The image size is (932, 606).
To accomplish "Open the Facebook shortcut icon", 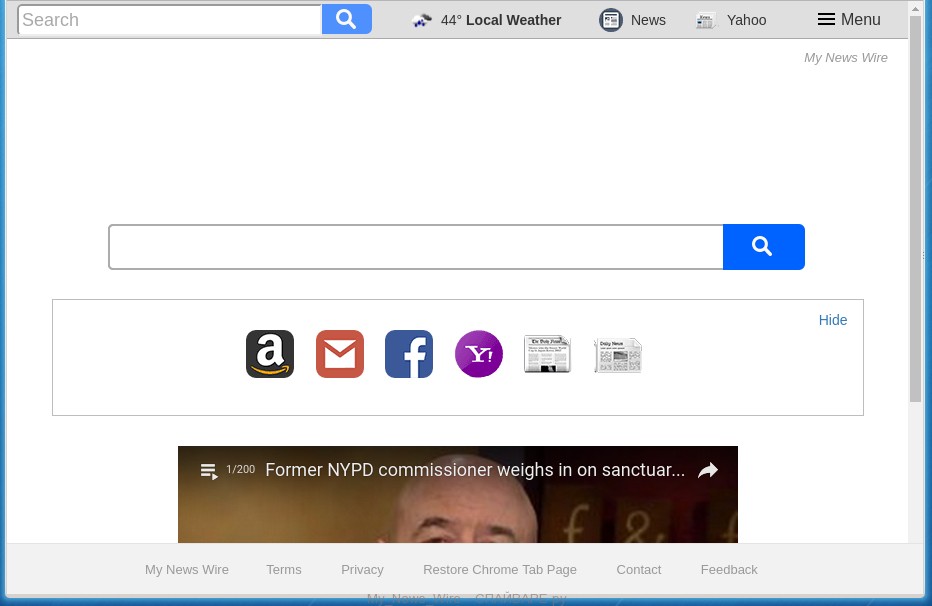I will click(409, 354).
